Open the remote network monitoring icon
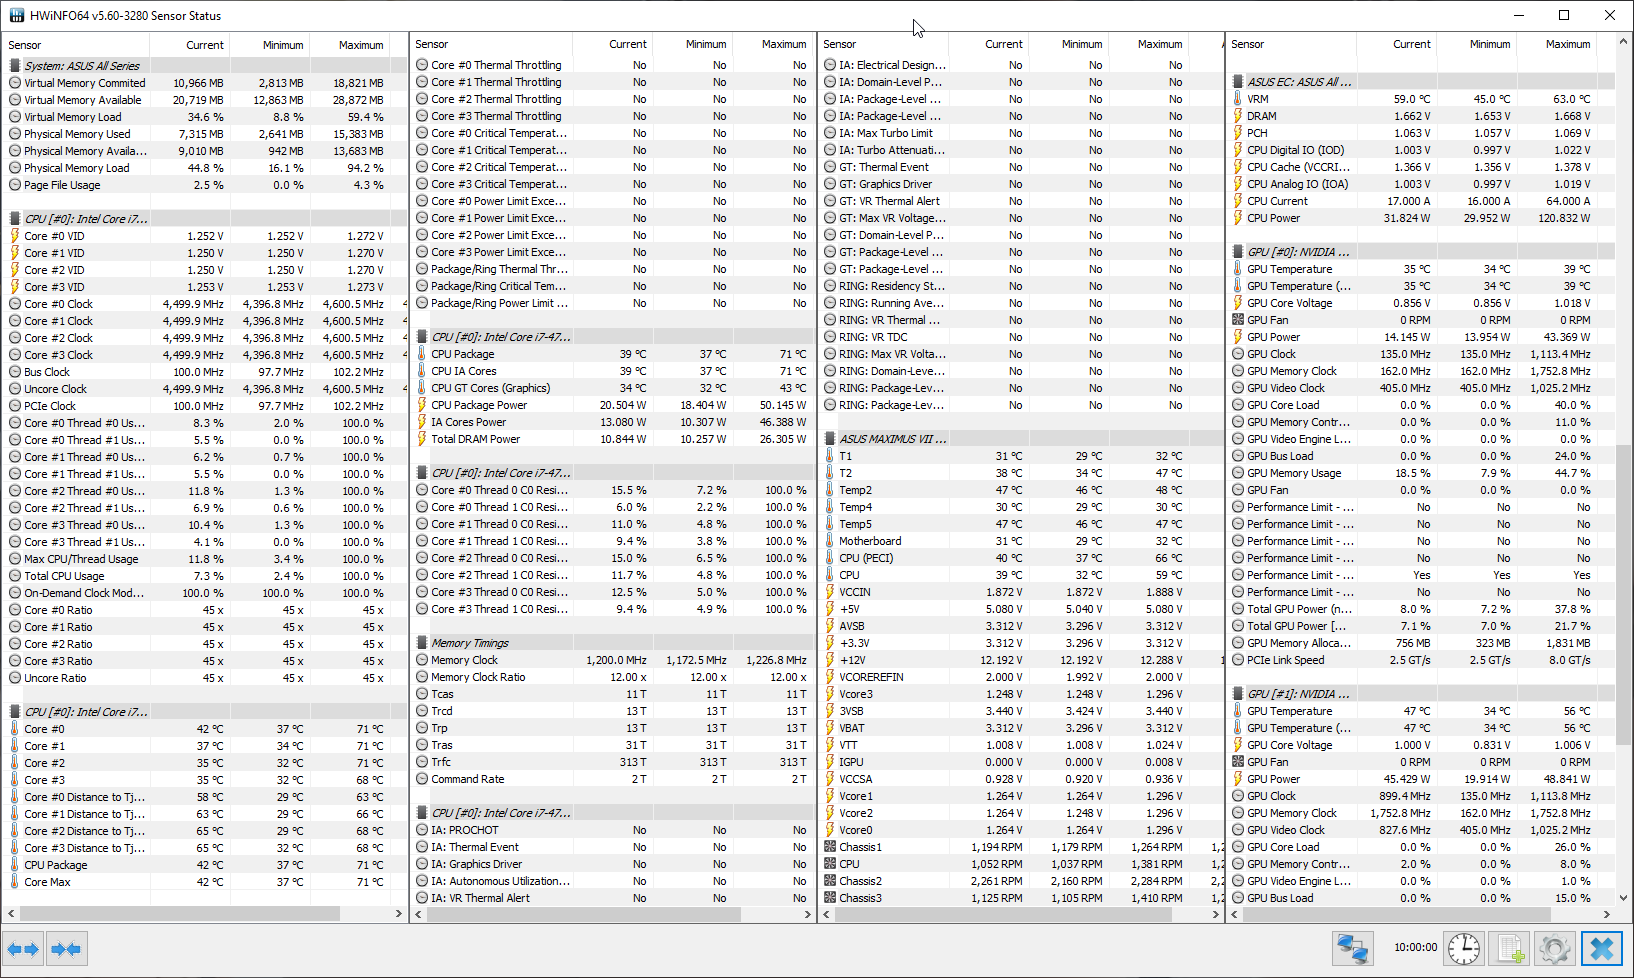The height and width of the screenshot is (978, 1634). tap(1352, 948)
